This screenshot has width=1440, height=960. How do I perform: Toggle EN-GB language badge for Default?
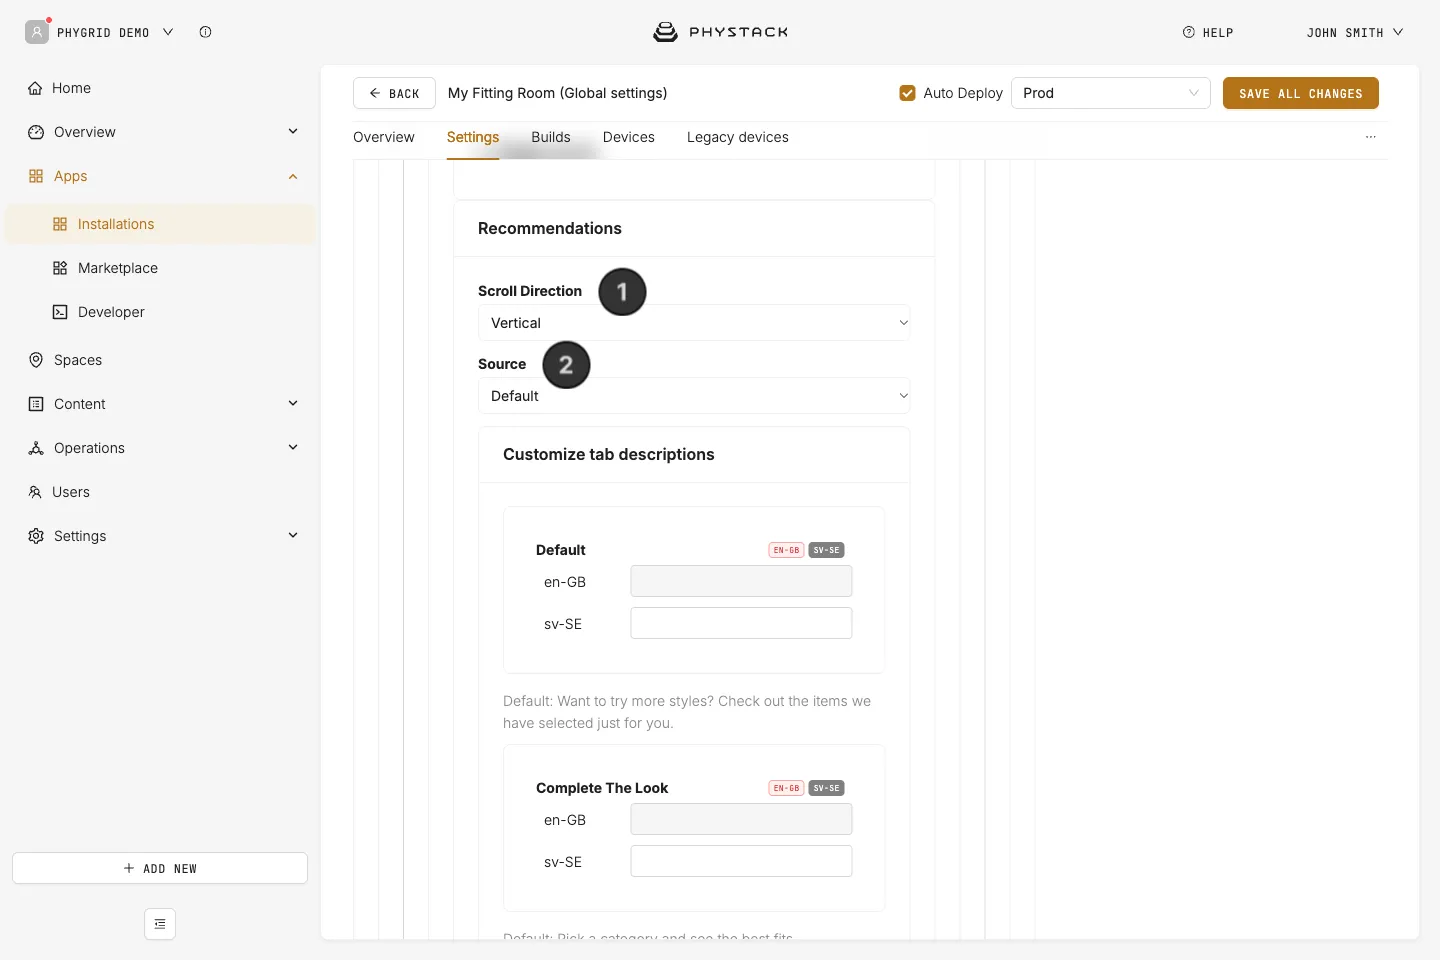tap(787, 550)
